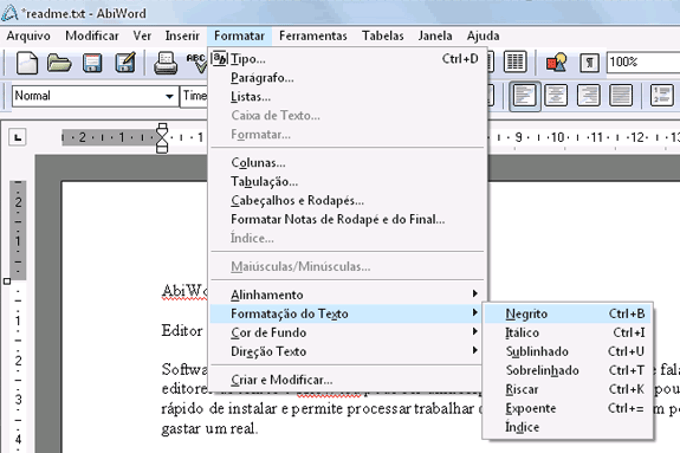Open the Tabelas menu
This screenshot has height=453, width=680.
[x=383, y=36]
